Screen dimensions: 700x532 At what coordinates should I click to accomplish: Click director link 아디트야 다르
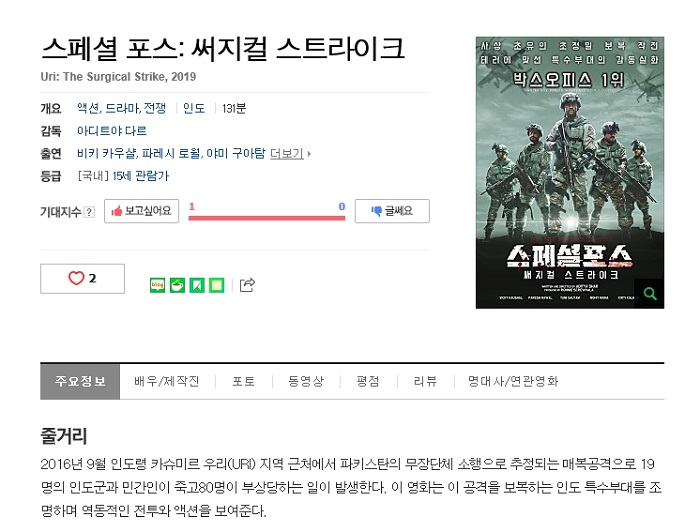click(x=112, y=131)
